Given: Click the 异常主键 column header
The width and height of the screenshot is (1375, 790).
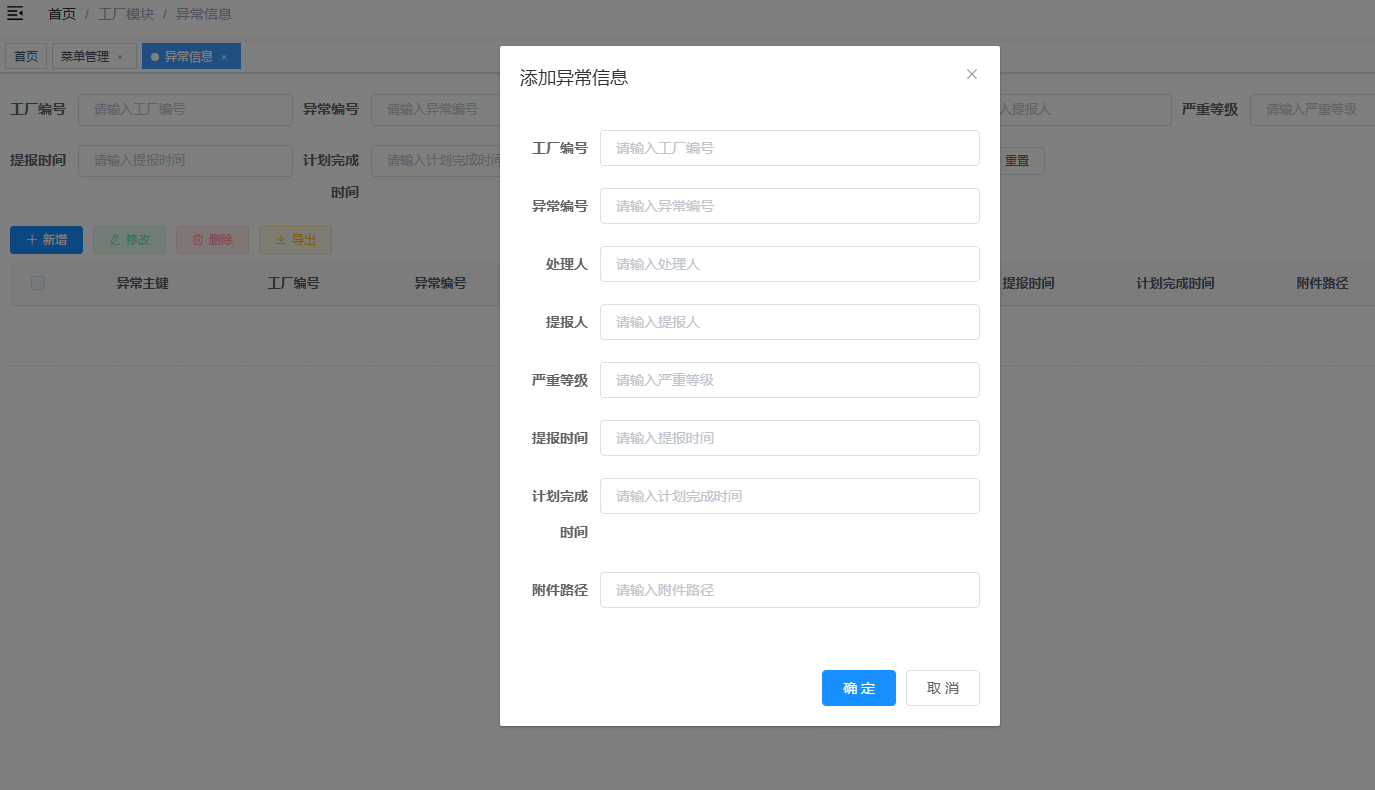Looking at the screenshot, I should tap(142, 284).
